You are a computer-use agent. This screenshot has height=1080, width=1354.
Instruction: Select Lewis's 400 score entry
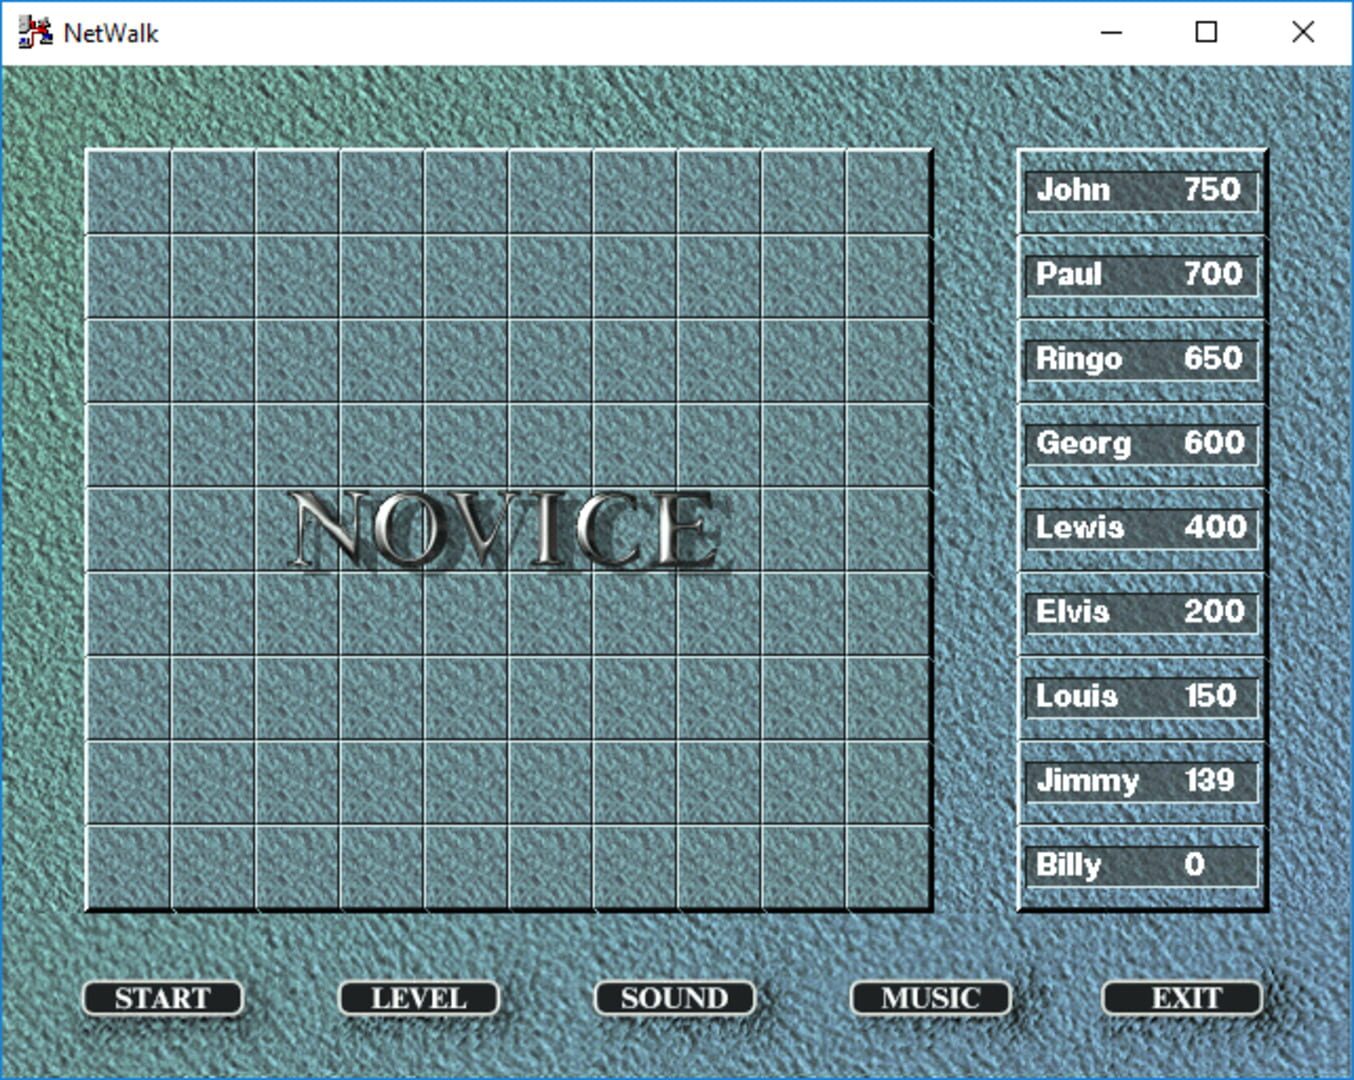1140,527
